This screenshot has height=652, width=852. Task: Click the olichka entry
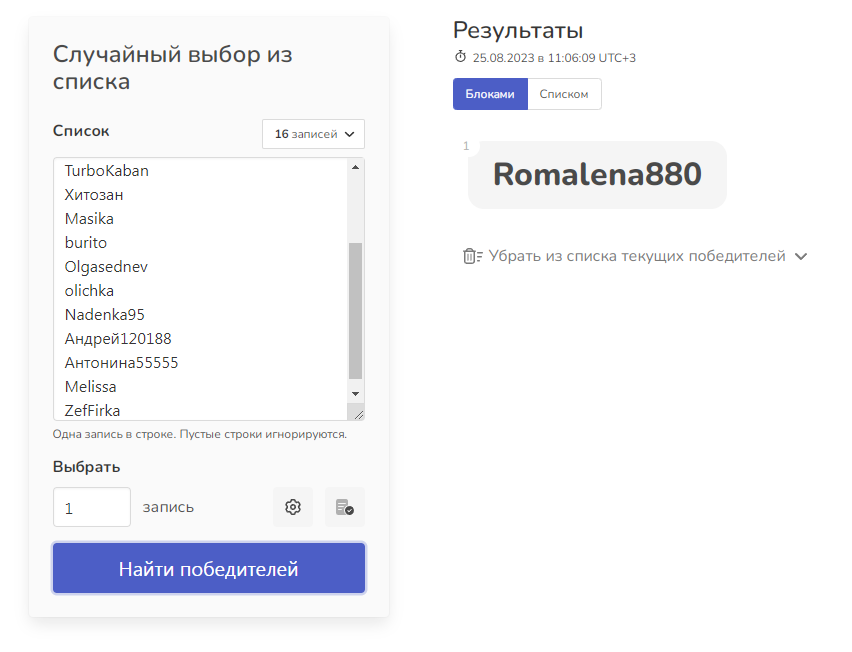tap(89, 291)
